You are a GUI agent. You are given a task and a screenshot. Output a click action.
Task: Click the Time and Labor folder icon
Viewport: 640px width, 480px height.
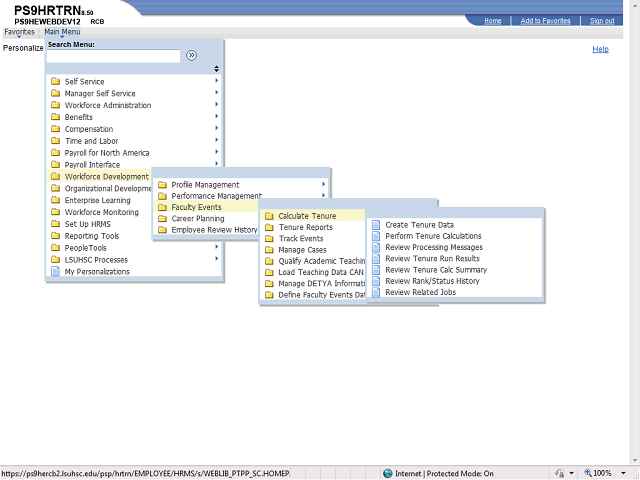point(56,140)
